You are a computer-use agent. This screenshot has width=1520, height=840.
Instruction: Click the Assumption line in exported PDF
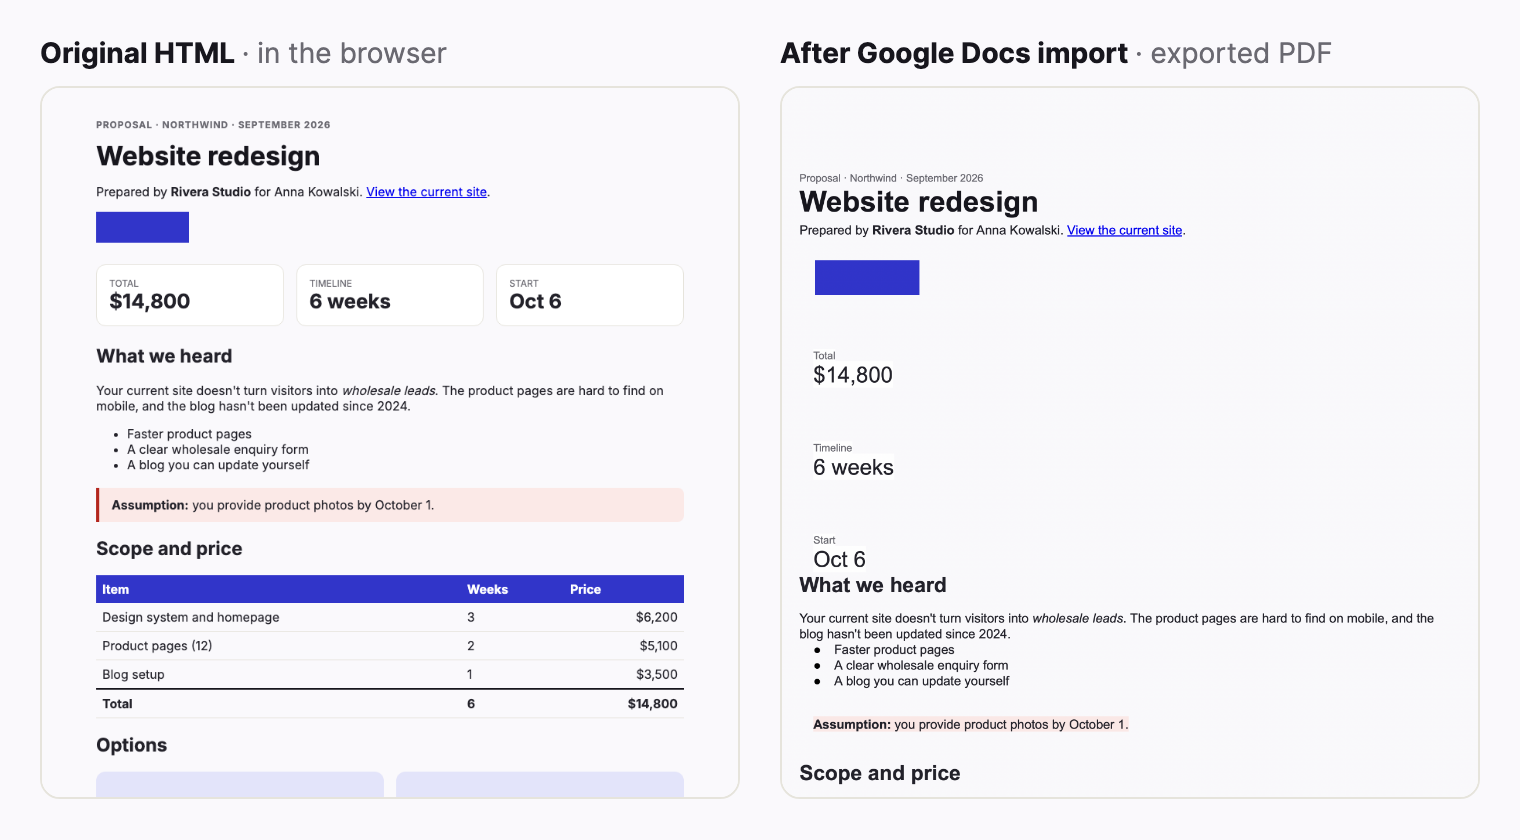[971, 724]
